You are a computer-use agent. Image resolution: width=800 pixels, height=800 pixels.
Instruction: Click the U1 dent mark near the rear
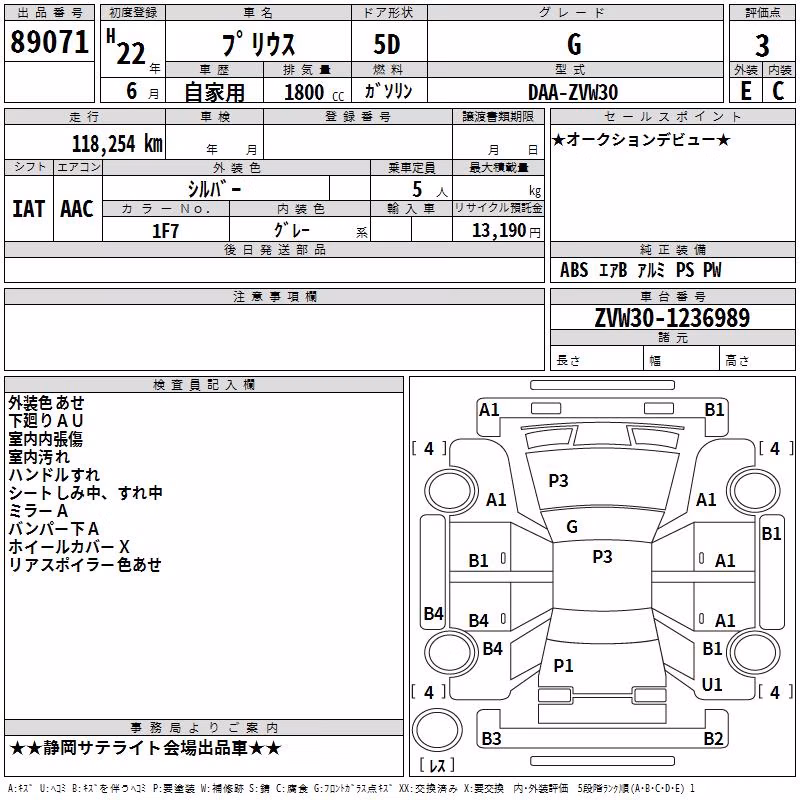click(x=712, y=684)
